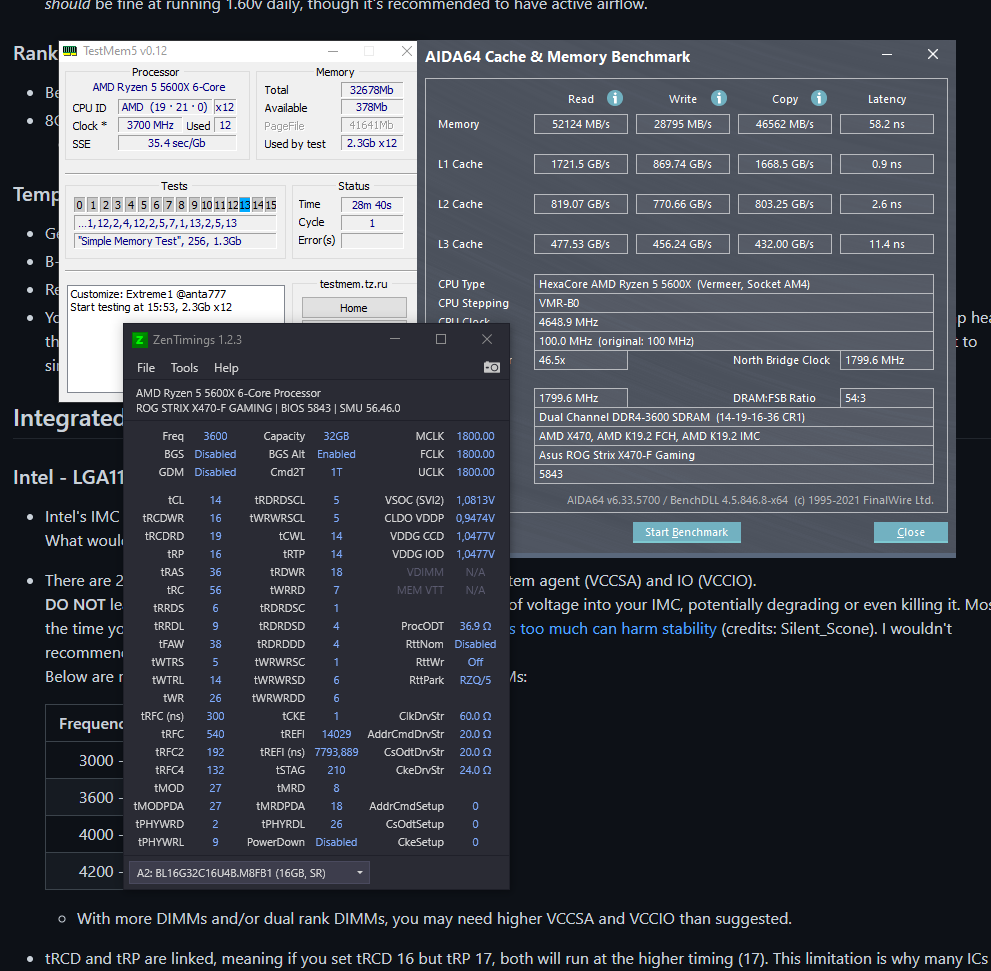Click the tFAW 38 value in ZenTimings
This screenshot has height=971, width=991.
point(216,644)
